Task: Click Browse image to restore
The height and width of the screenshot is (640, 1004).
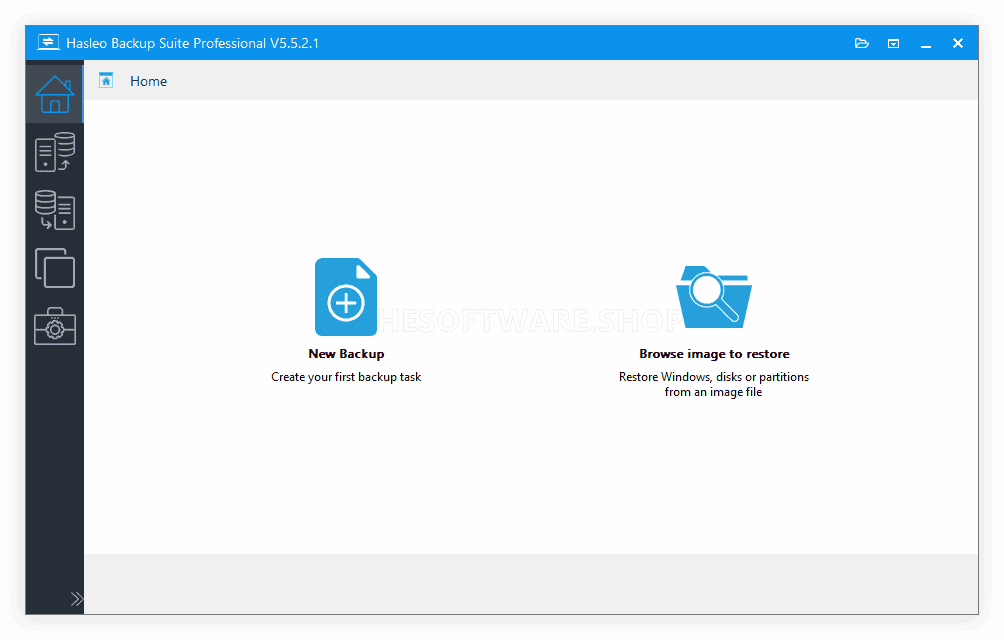Action: coord(714,353)
